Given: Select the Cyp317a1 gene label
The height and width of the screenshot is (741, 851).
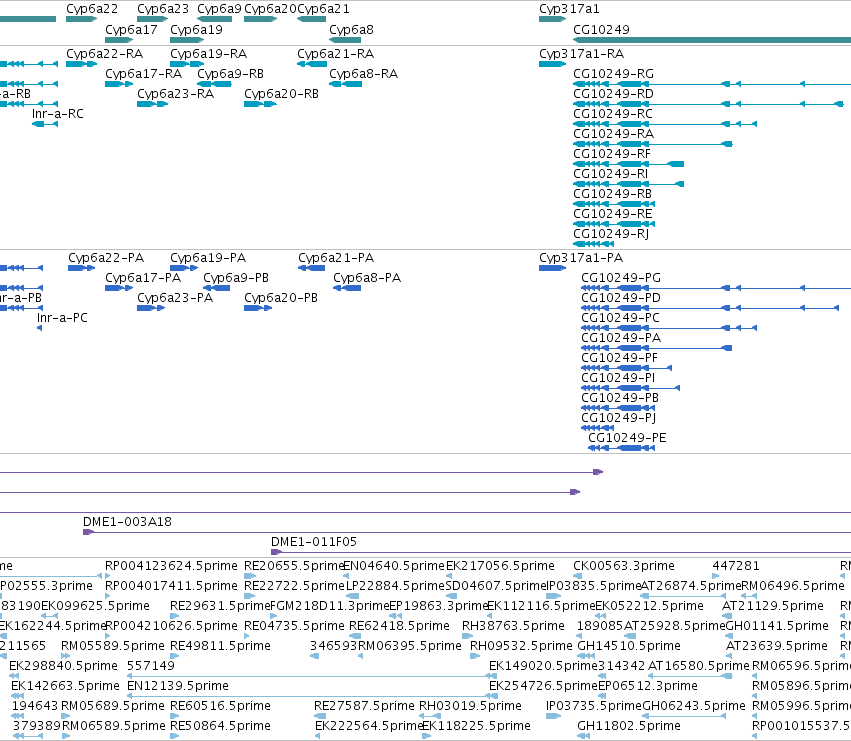Looking at the screenshot, I should [569, 9].
